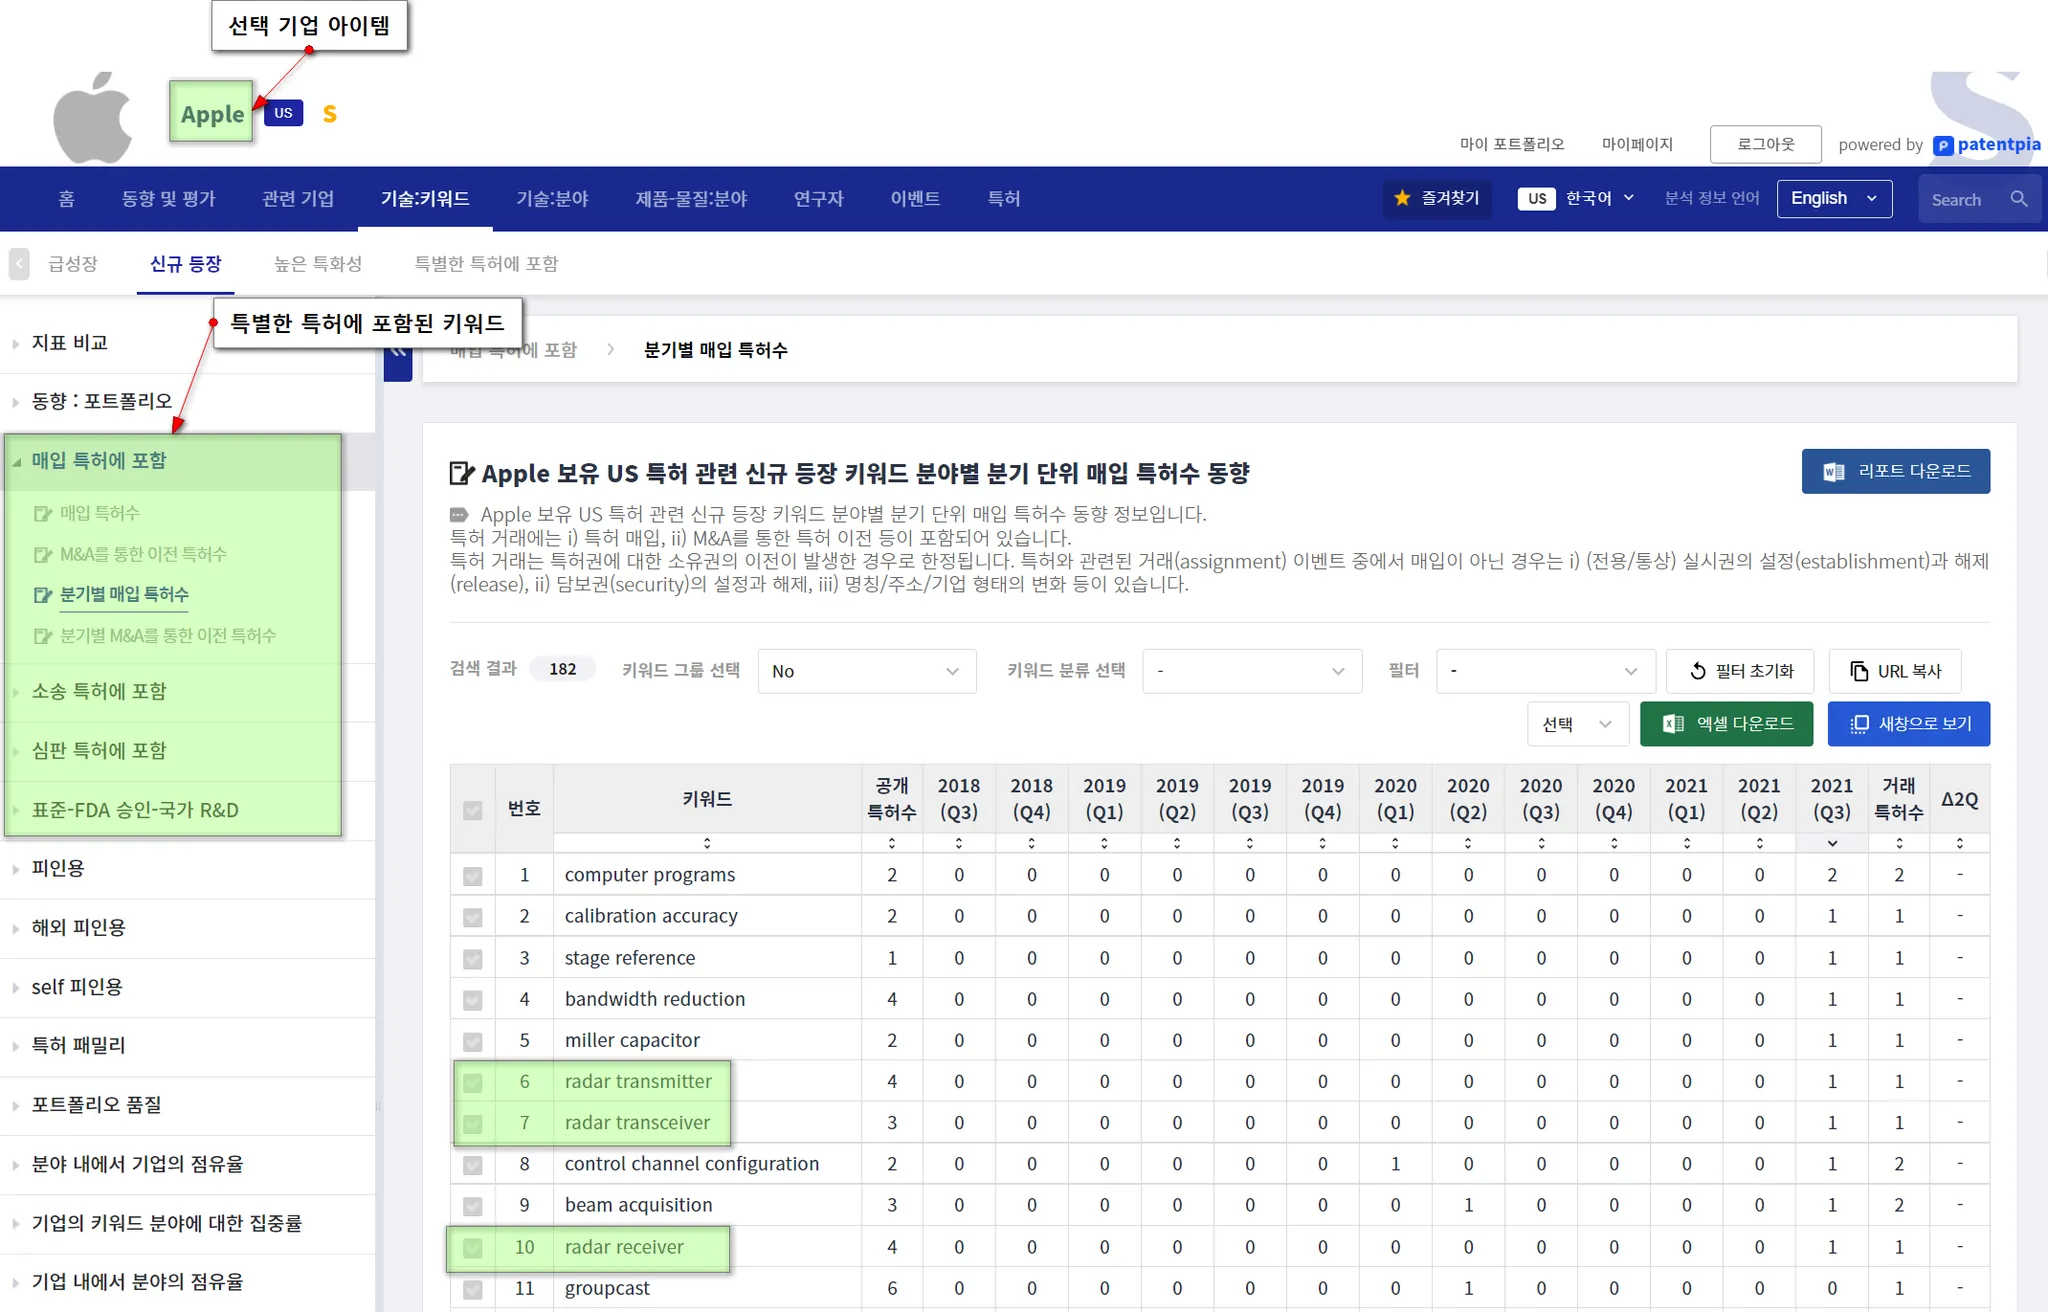Click the Apple logo icon

(x=93, y=117)
